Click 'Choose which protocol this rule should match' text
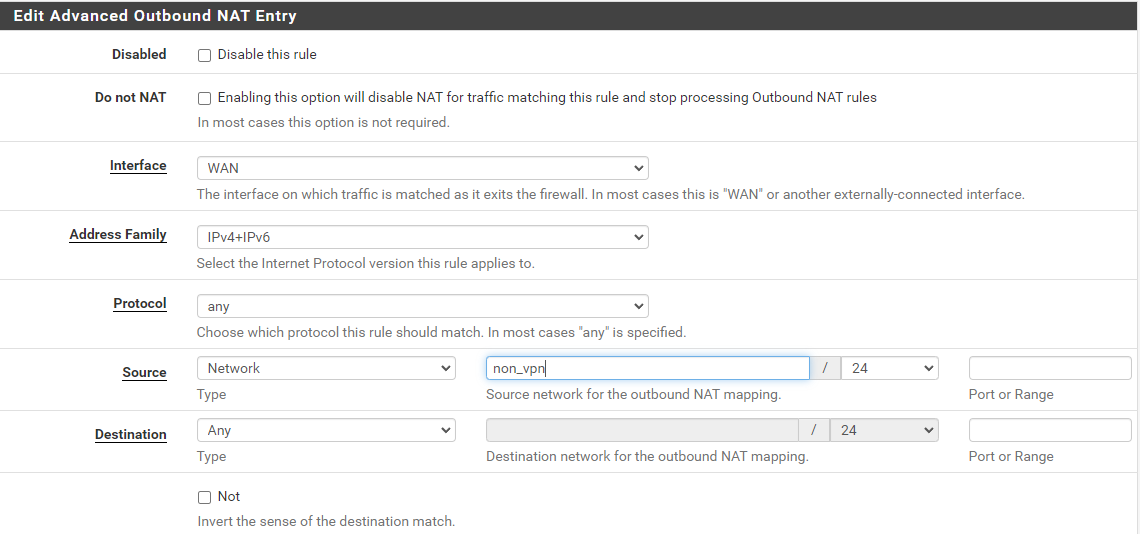 tap(441, 332)
